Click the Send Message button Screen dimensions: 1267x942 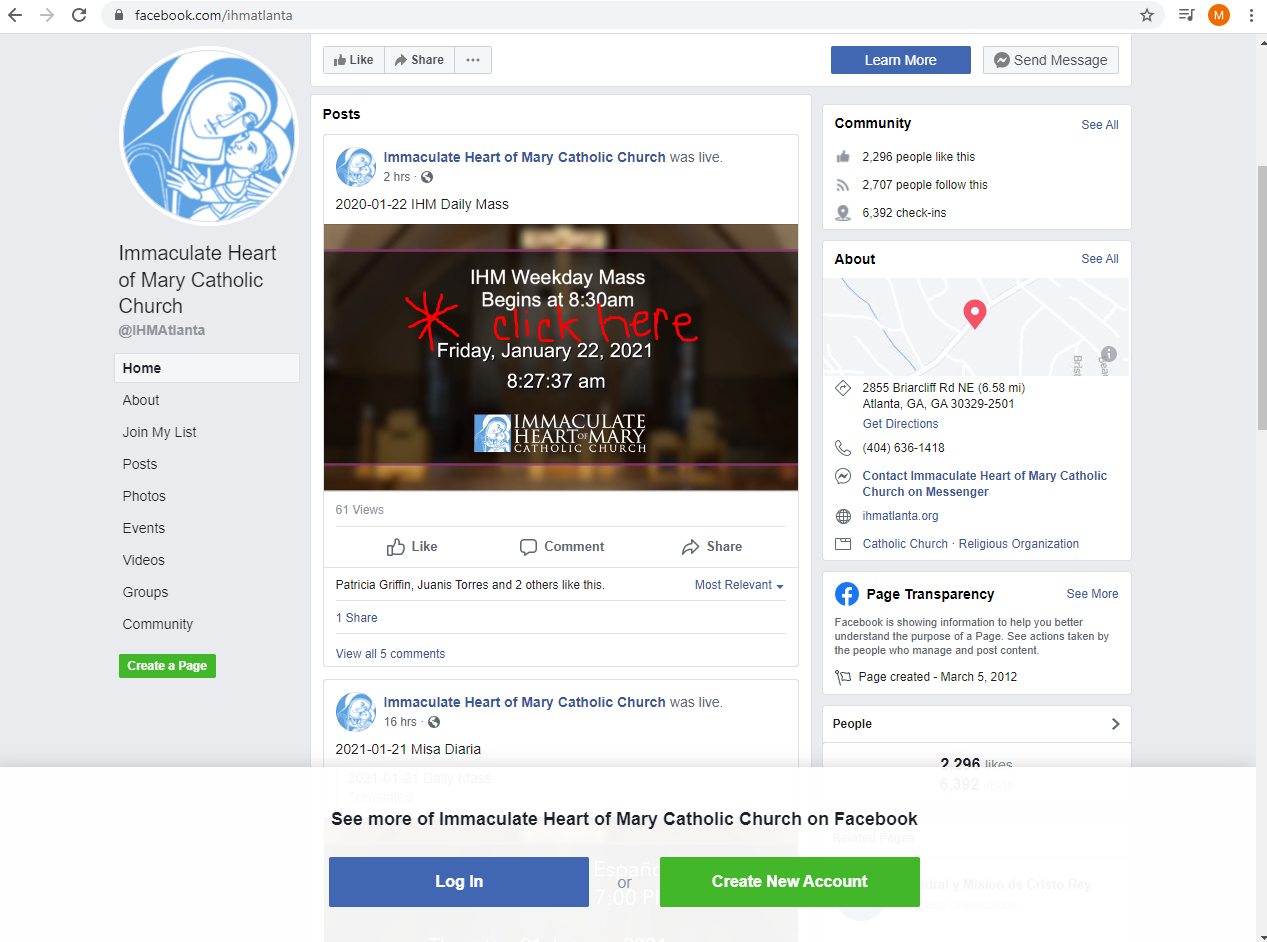(x=1051, y=60)
